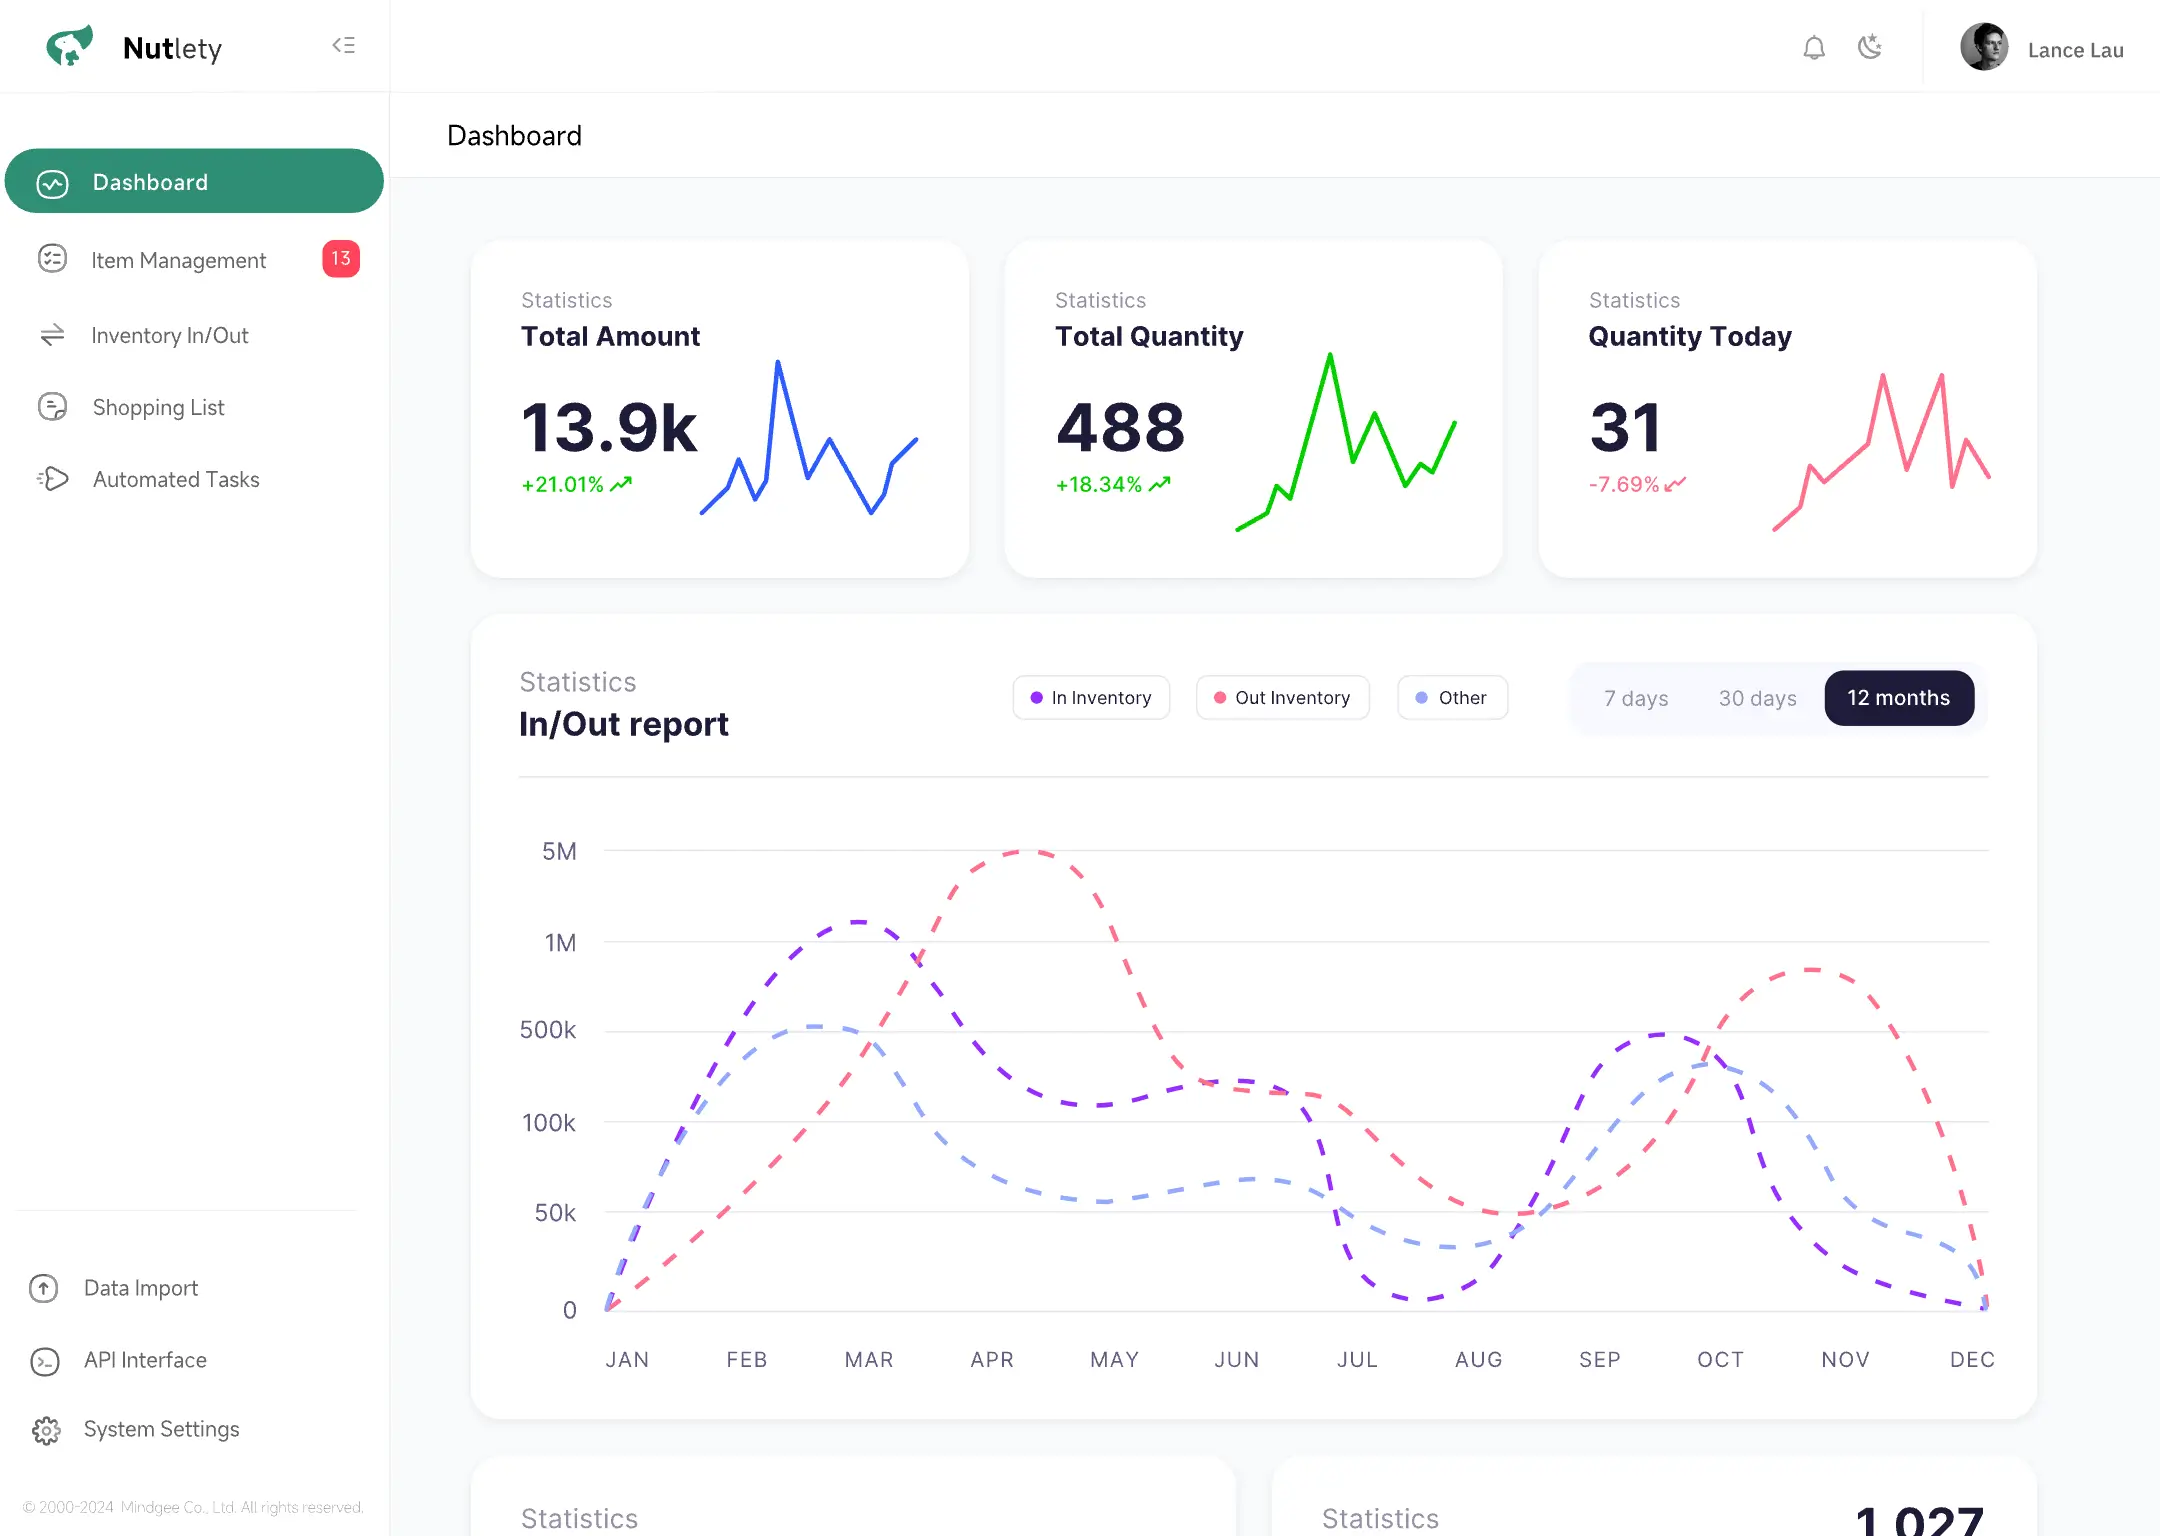Switch chart range to 7 days
Screen dimensions: 2160x1536
pyautogui.click(x=1636, y=698)
